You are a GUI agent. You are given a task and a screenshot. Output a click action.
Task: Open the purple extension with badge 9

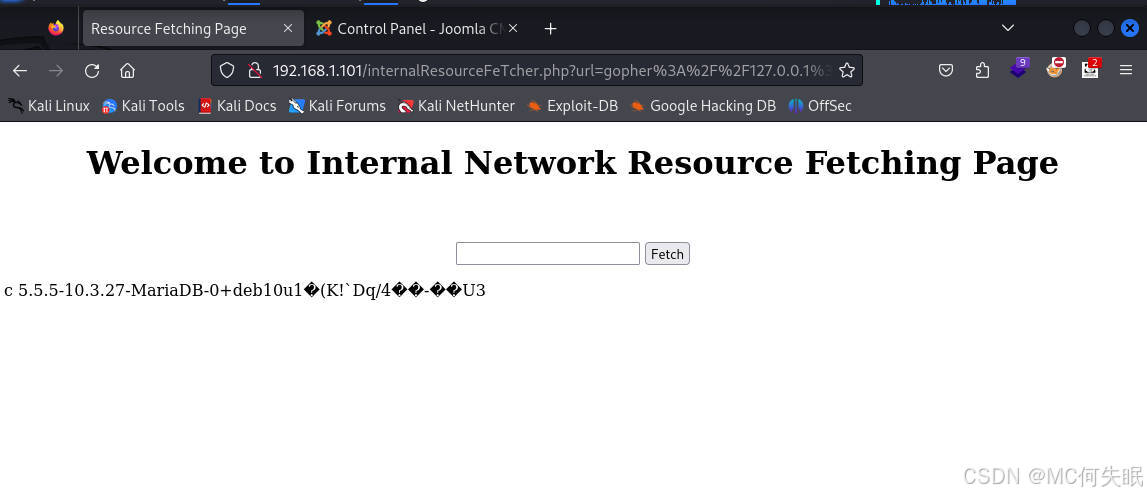[x=1019, y=69]
